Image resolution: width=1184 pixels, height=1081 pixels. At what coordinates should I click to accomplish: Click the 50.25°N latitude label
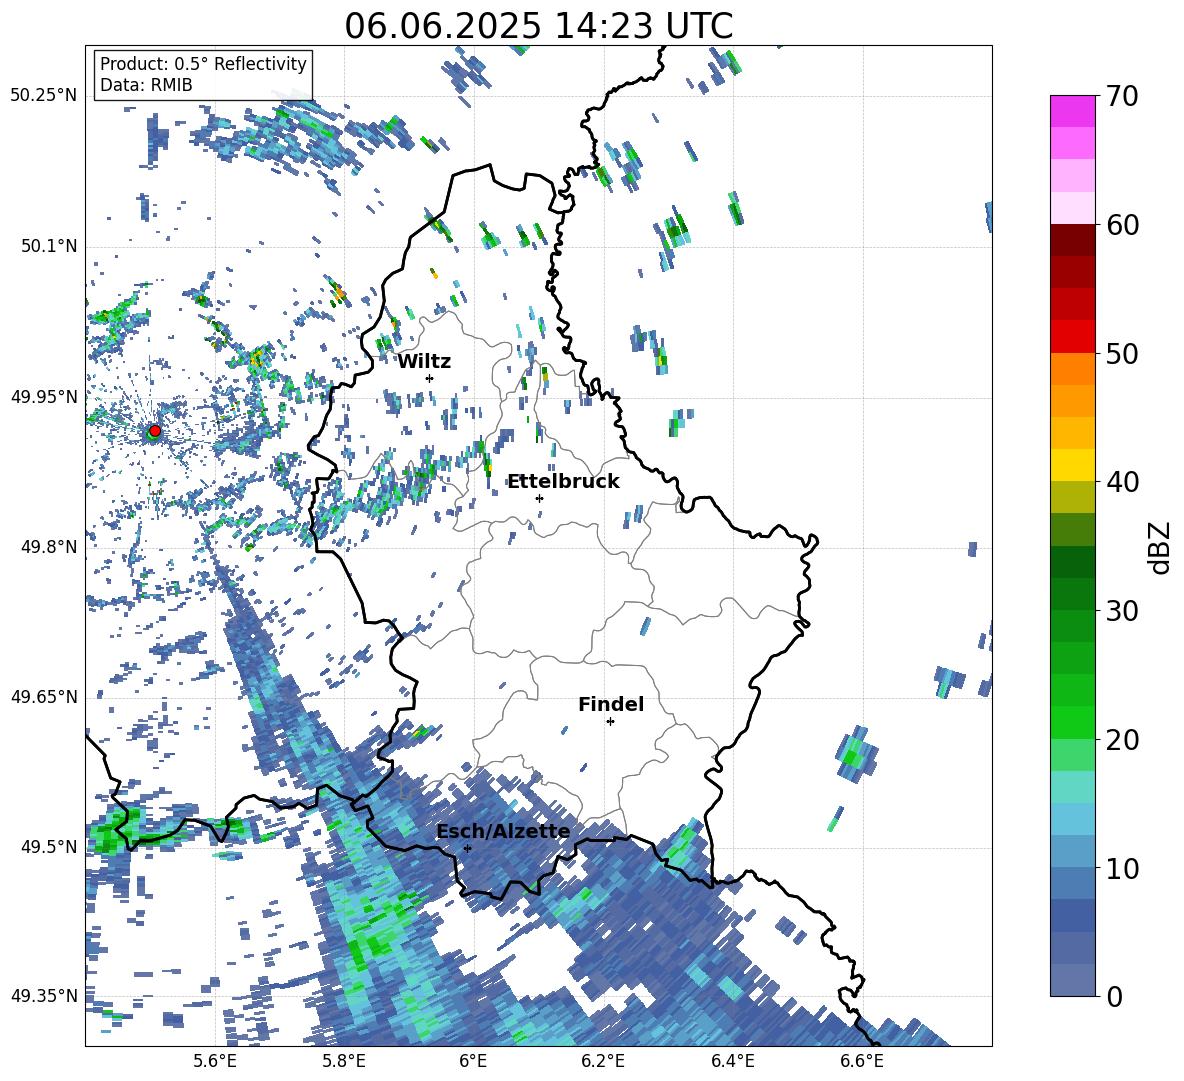tap(44, 95)
